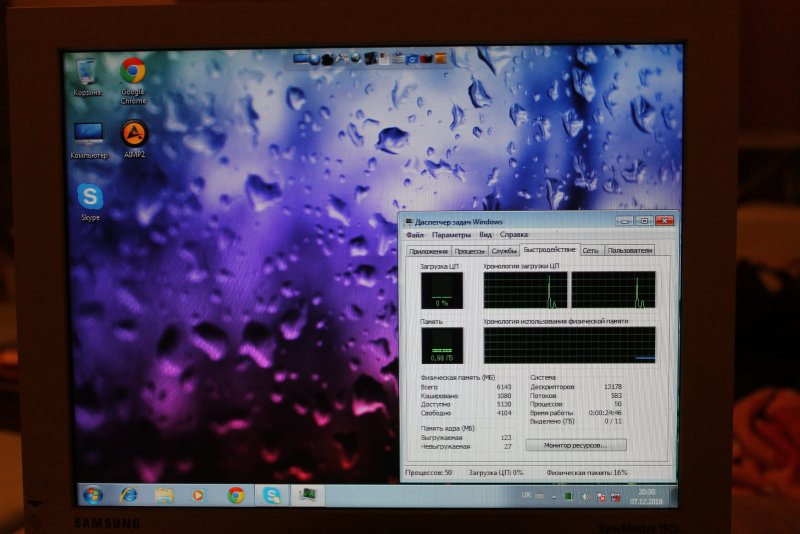
Task: Open Windows Explorer folder in taskbar
Action: point(164,495)
